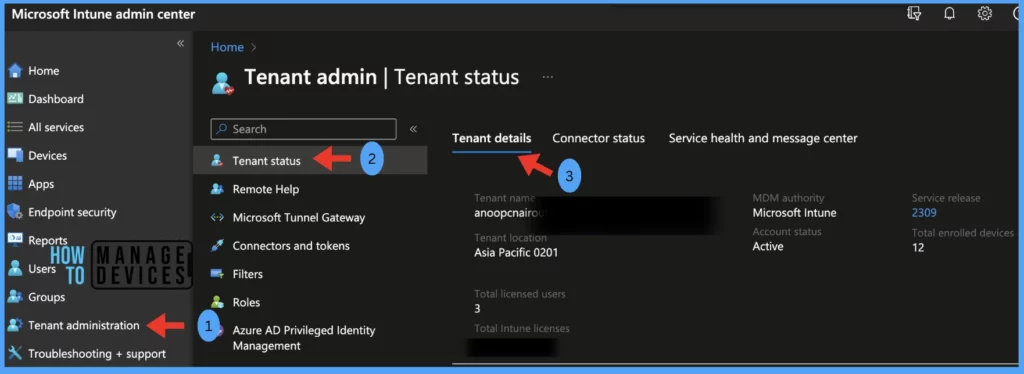Screen dimensions: 1024x374
Task: Go to Home via breadcrumb link
Action: (227, 47)
